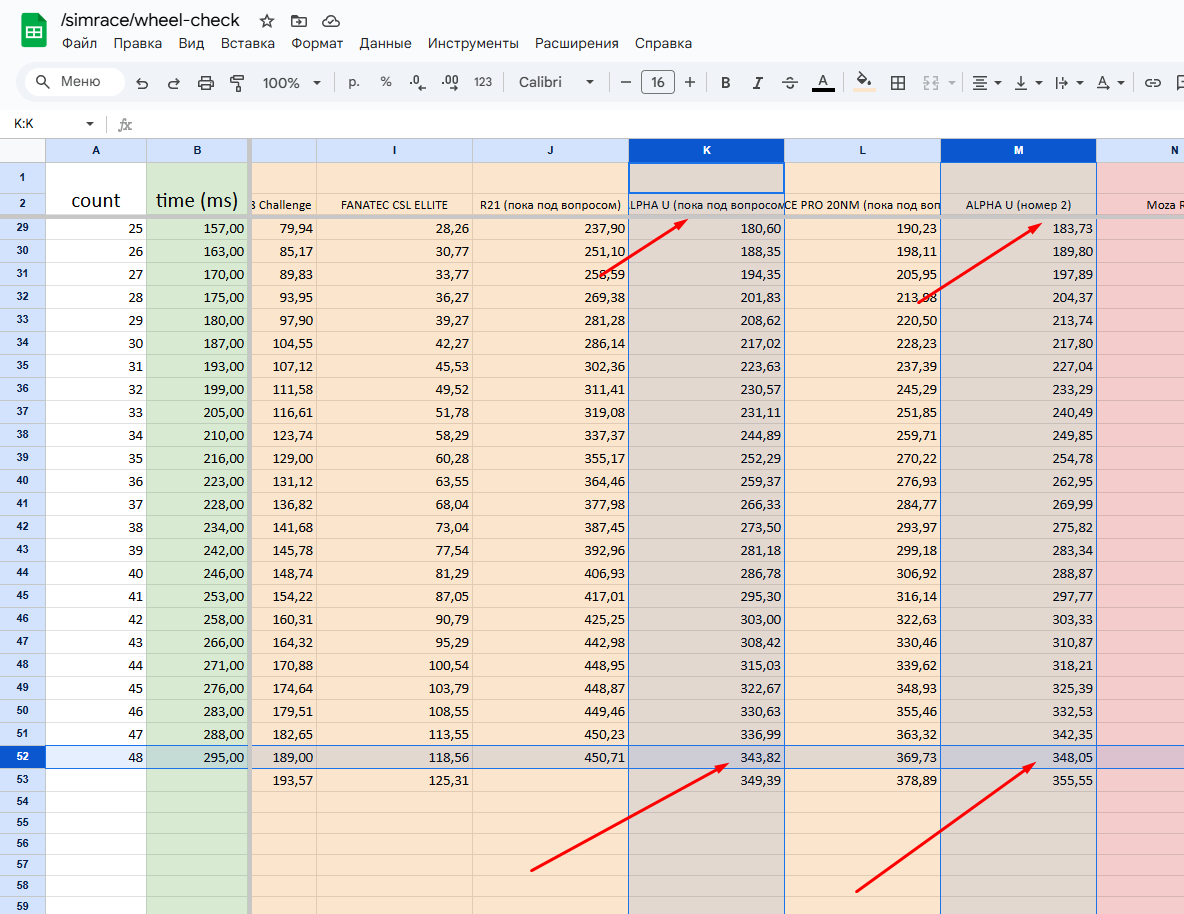
Task: Click cell with value 378,89
Action: coord(862,780)
